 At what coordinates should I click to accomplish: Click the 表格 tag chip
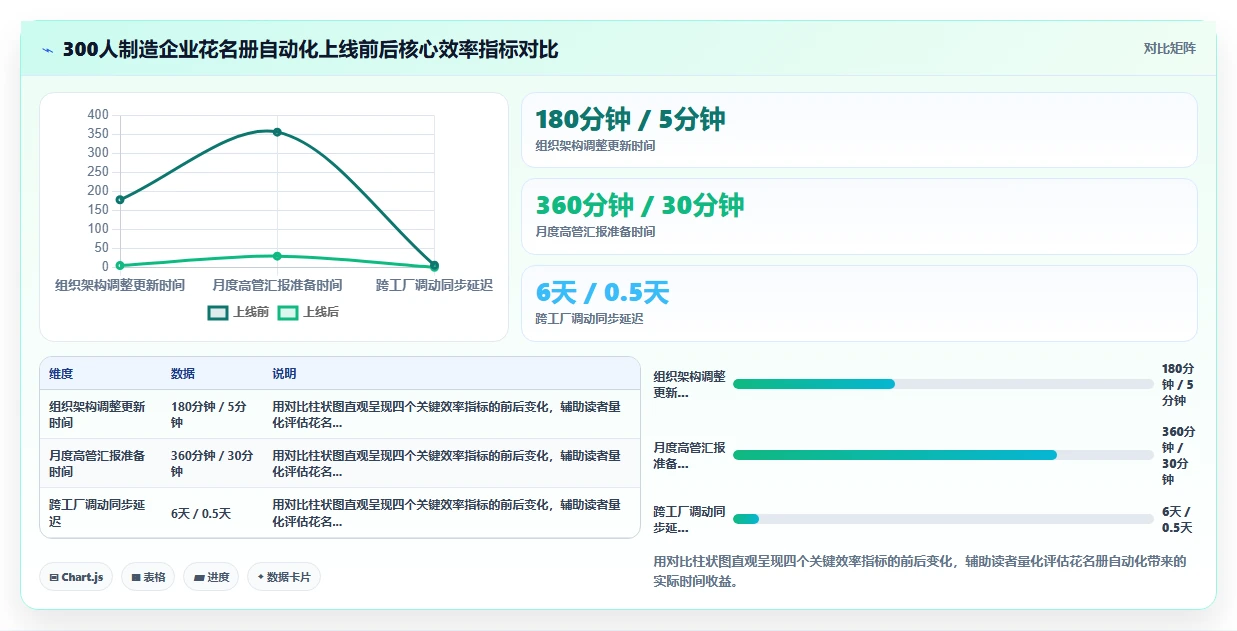tap(148, 577)
